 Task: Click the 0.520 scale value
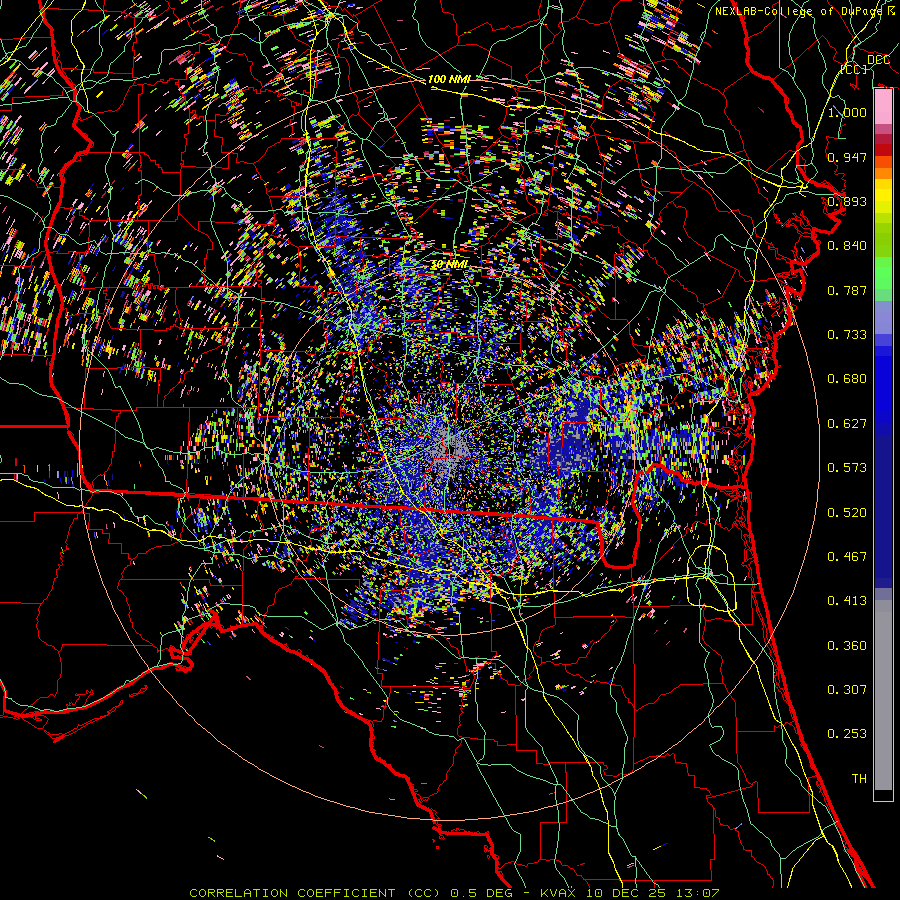pos(847,513)
